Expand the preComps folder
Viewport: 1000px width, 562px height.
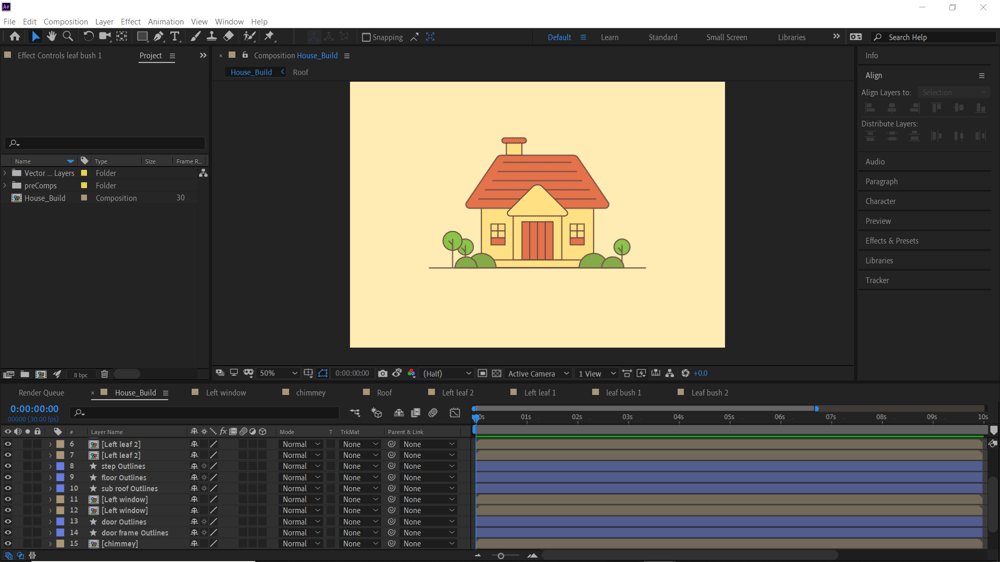[x=5, y=186]
